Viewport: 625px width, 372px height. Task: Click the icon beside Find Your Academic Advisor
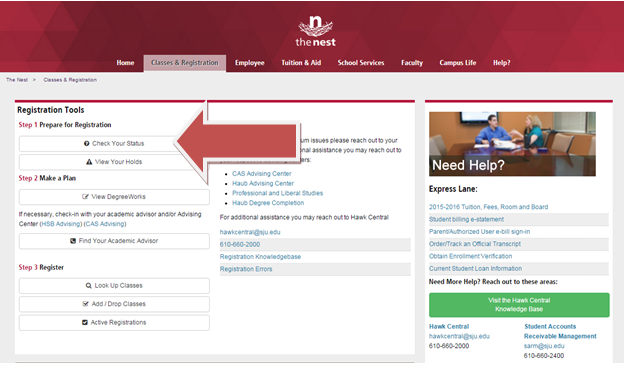(x=73, y=241)
